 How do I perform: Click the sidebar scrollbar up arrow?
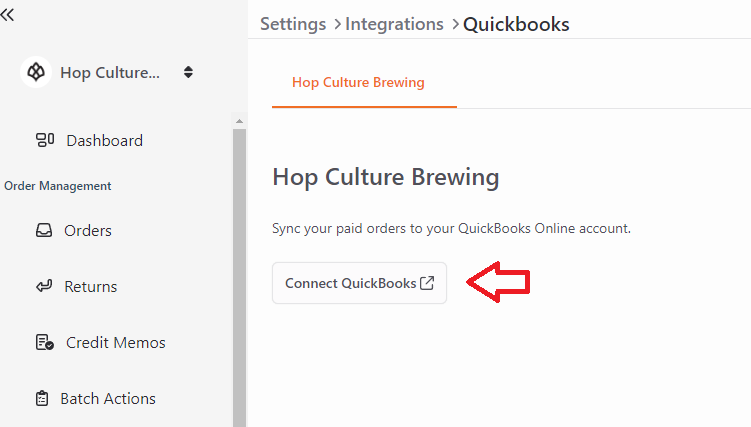[x=239, y=122]
